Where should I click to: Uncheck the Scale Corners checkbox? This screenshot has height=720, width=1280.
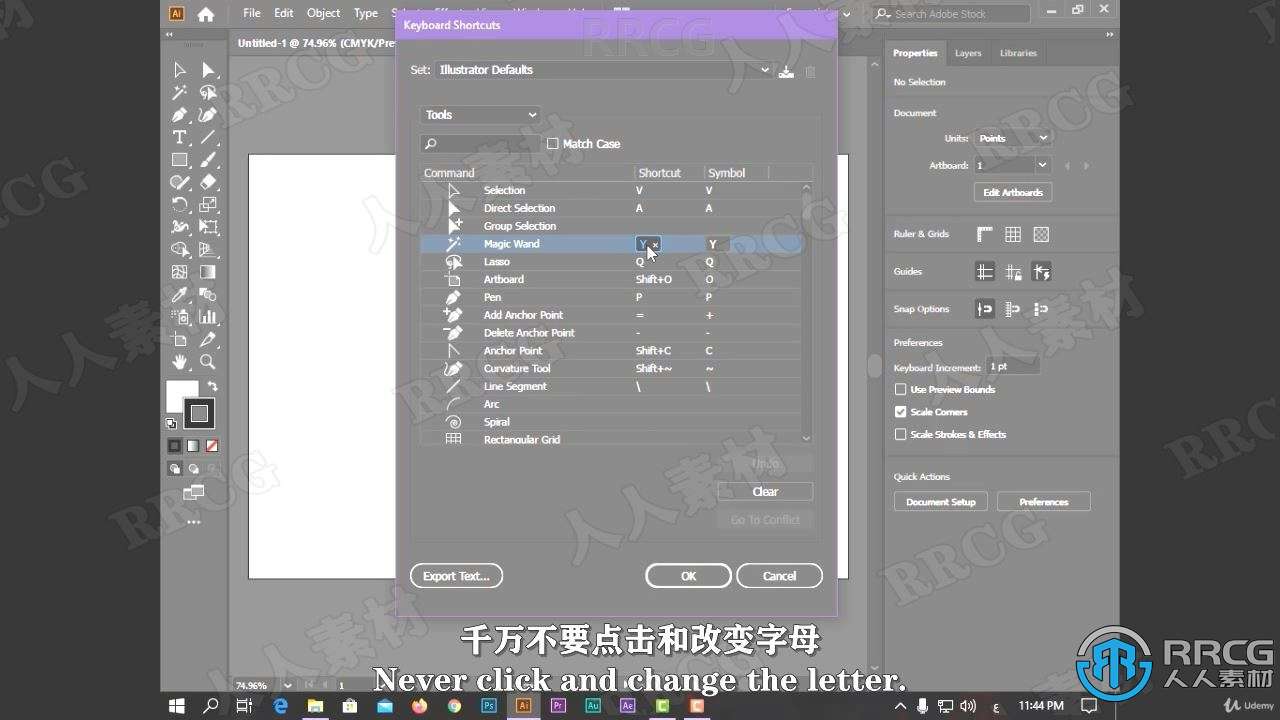pos(900,412)
